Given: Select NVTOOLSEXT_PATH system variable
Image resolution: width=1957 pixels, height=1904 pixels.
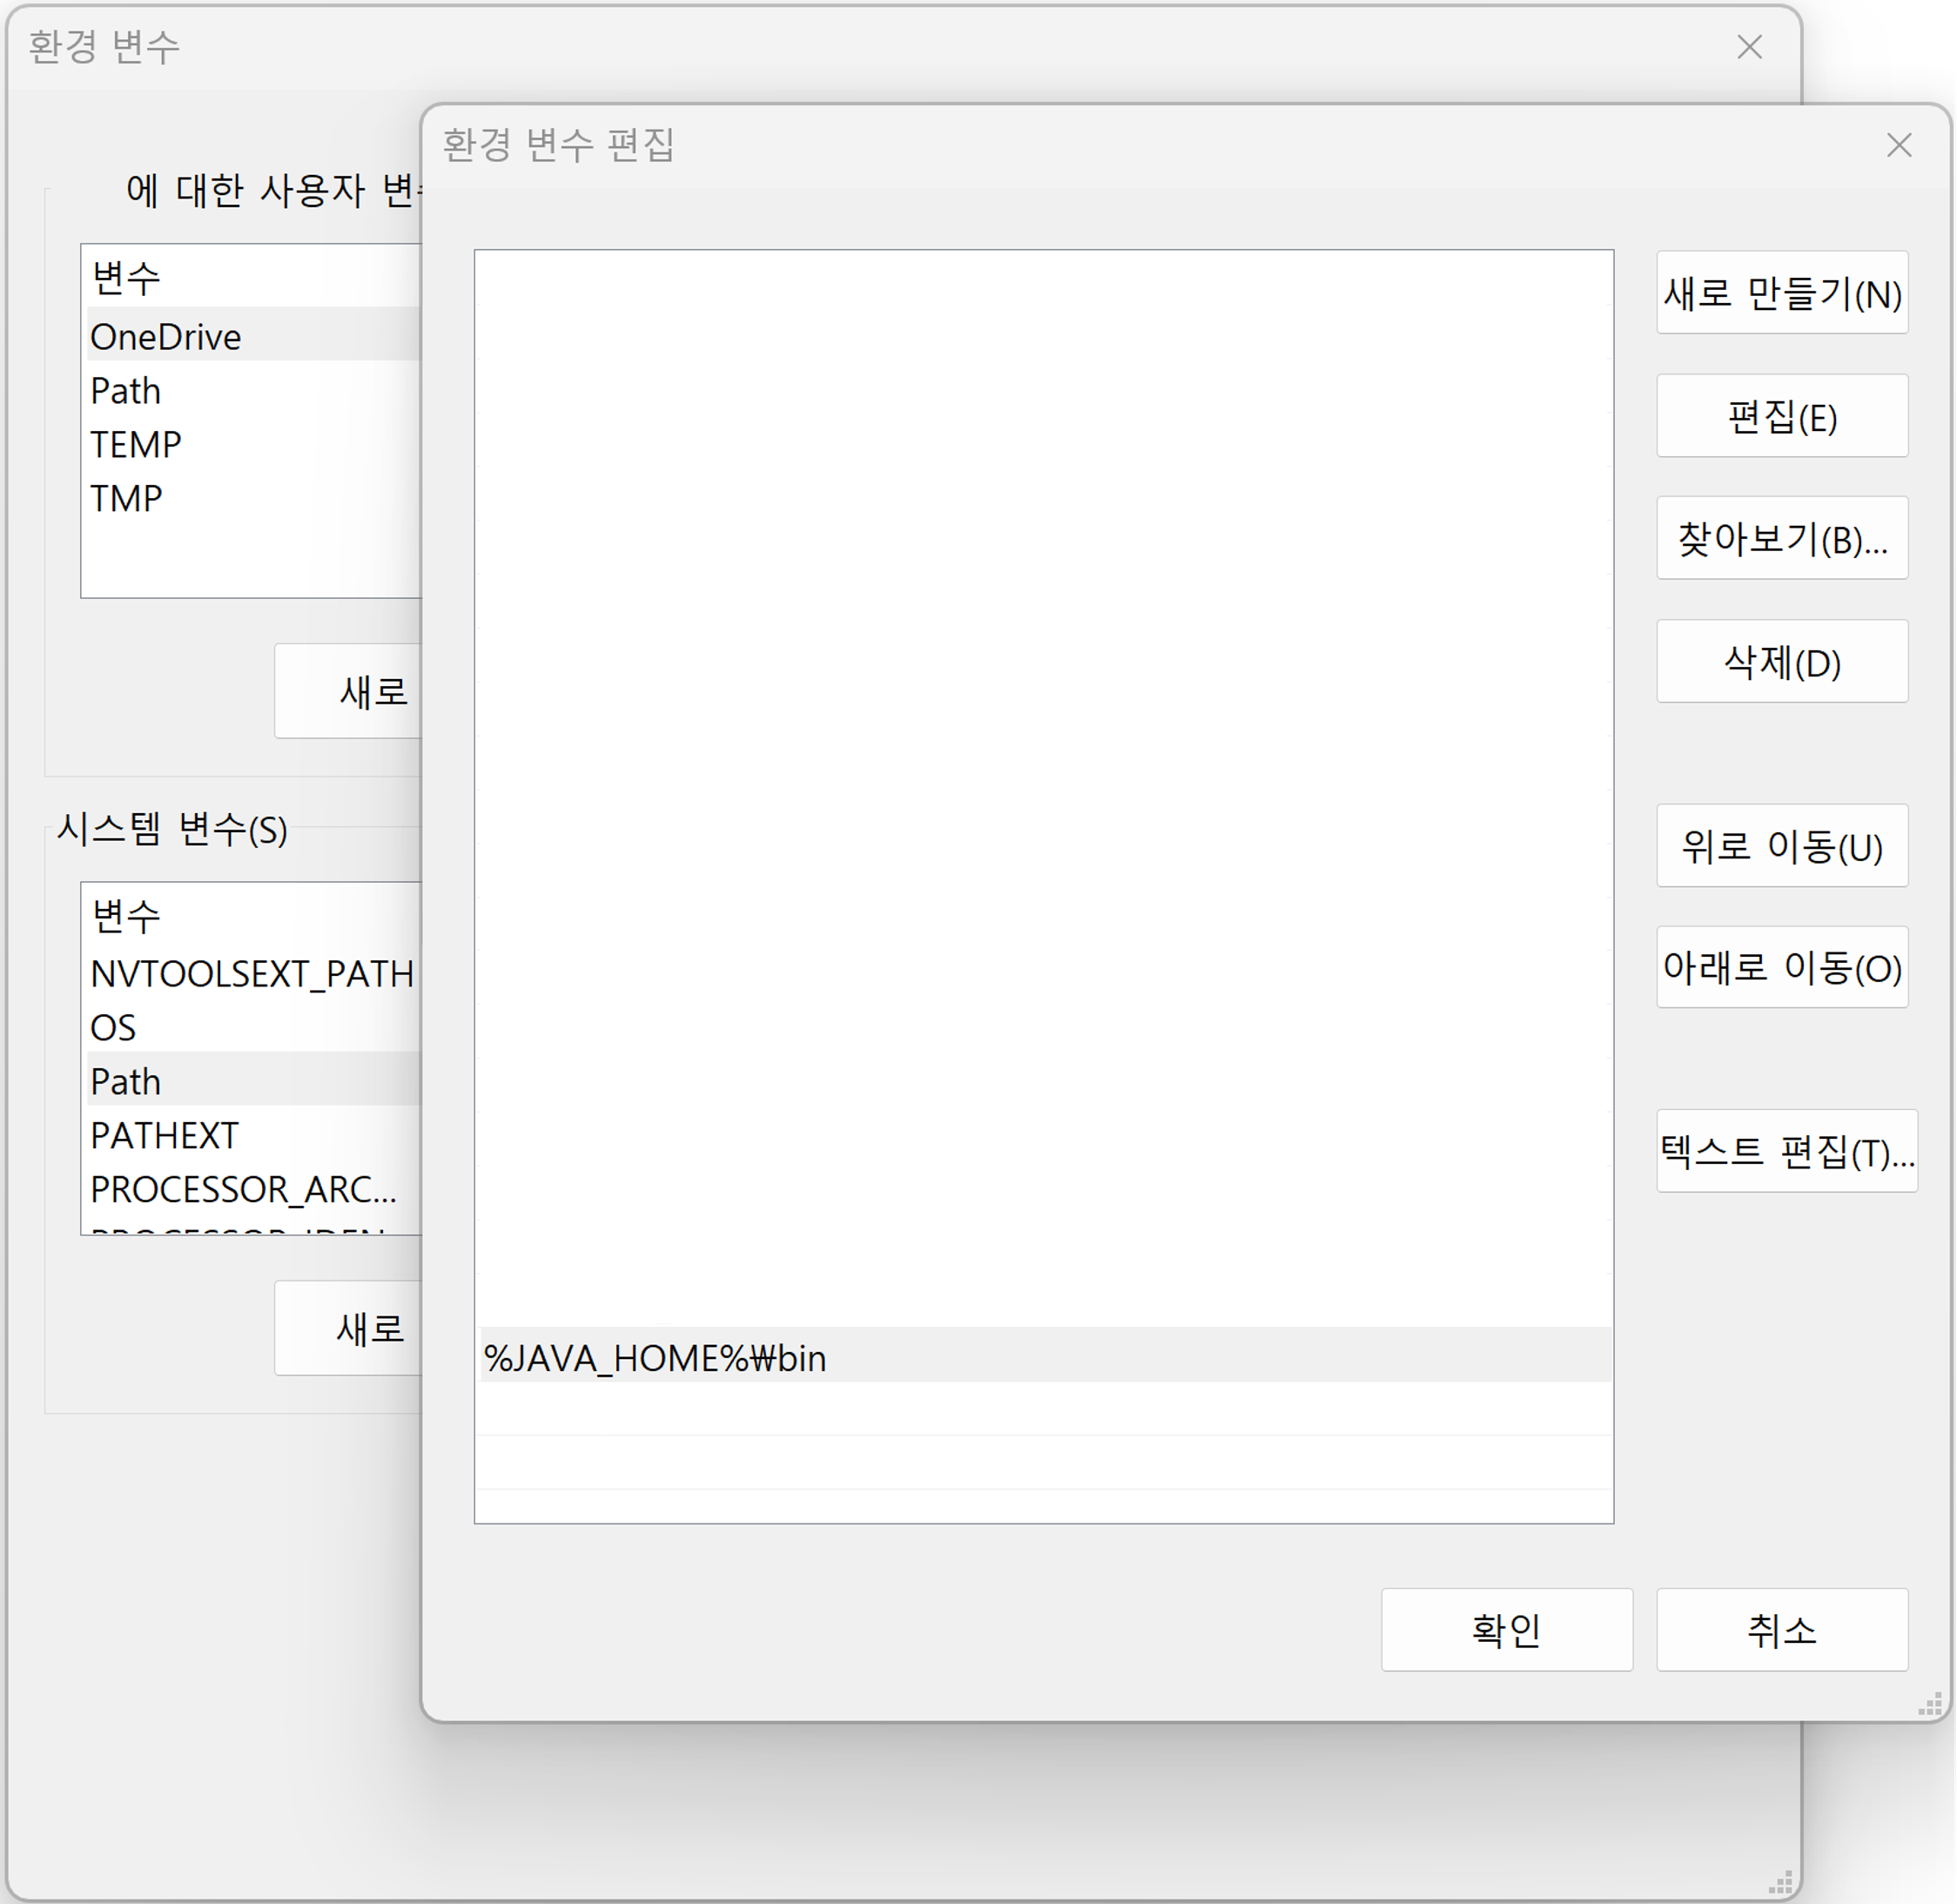Looking at the screenshot, I should 252,974.
